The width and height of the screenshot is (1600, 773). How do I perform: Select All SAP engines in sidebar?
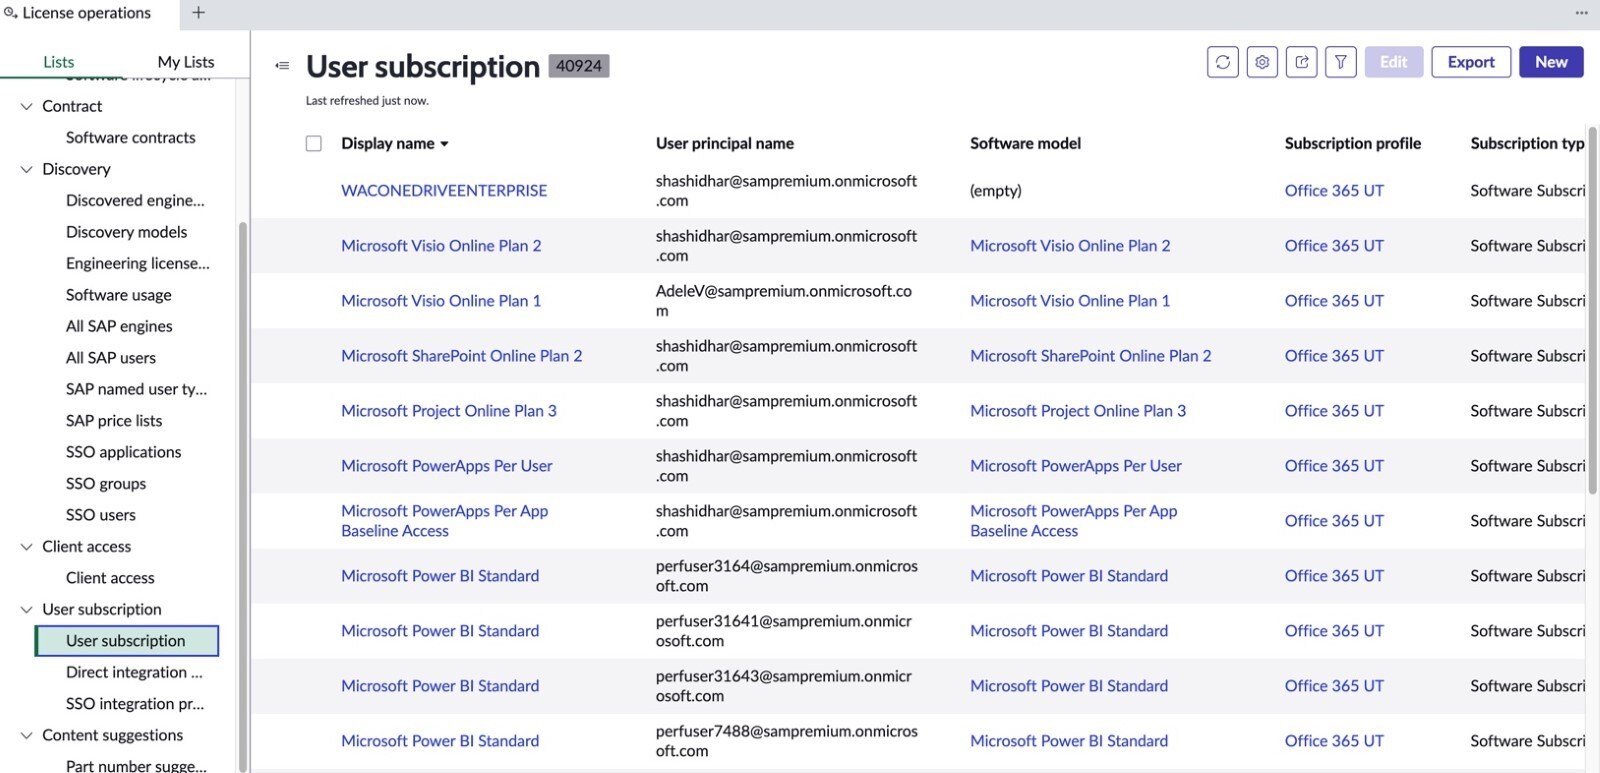tap(119, 327)
